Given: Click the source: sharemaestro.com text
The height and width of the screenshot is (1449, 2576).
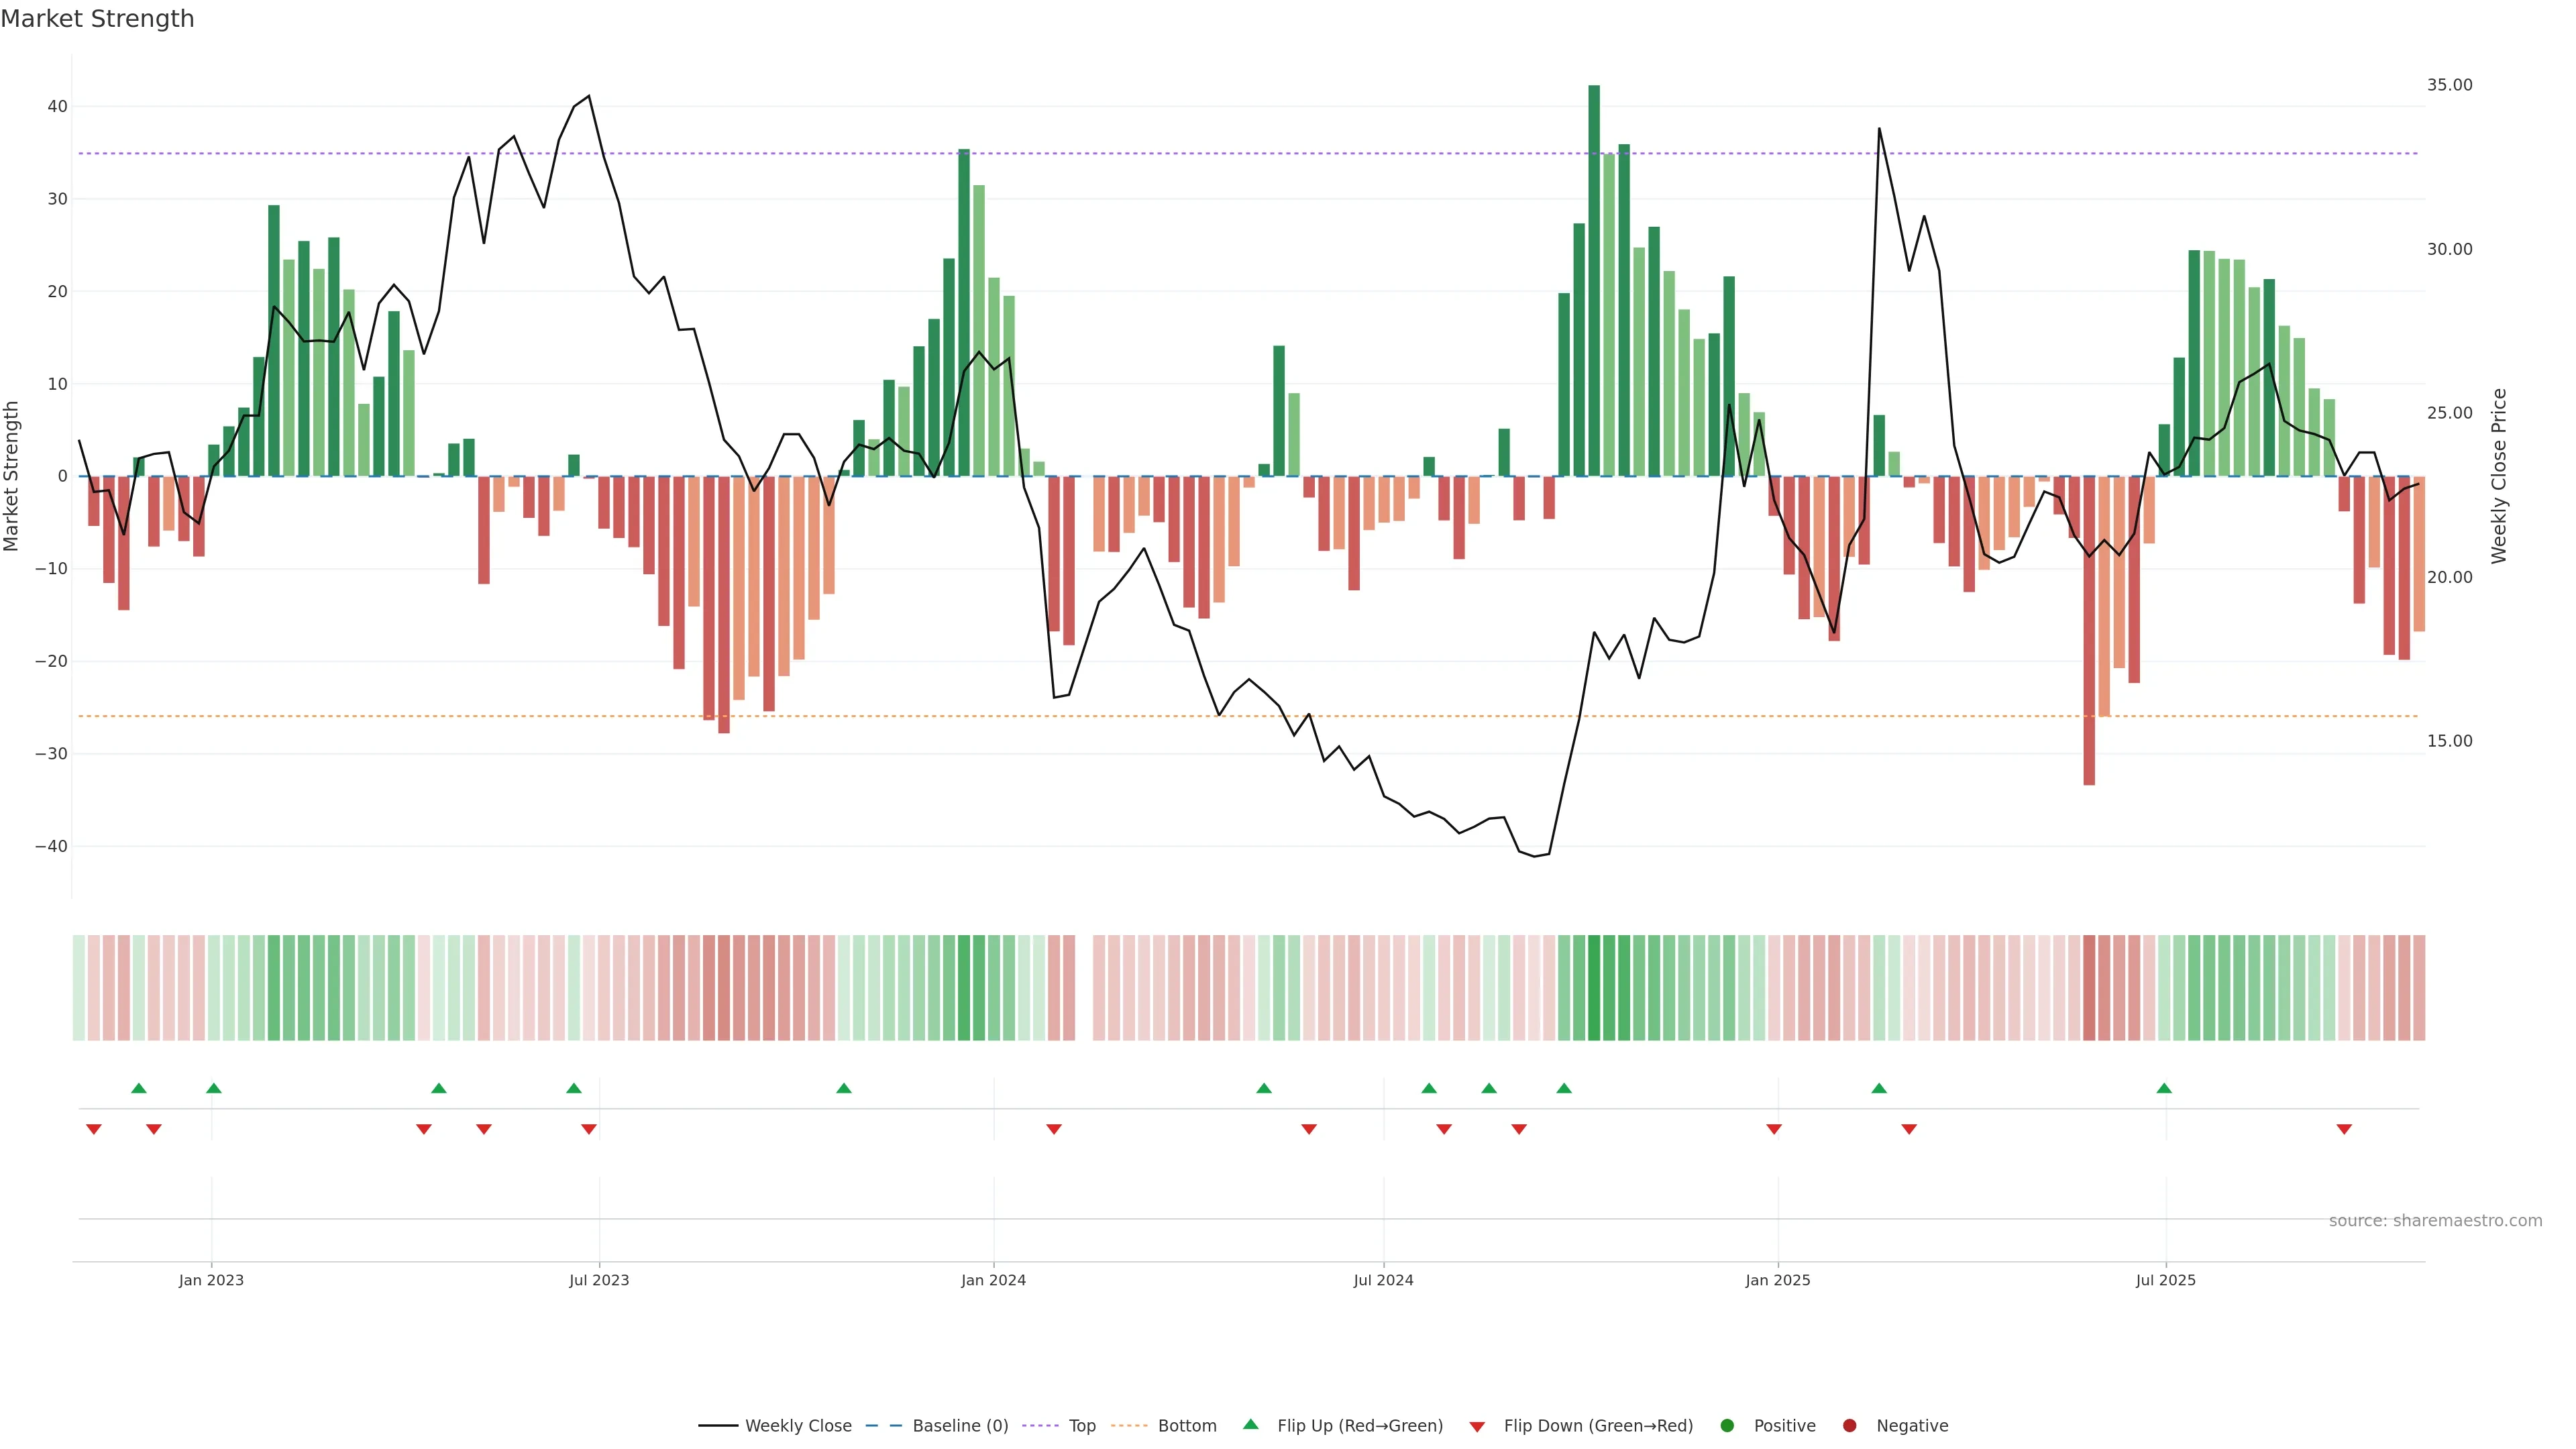Looking at the screenshot, I should 2435,1220.
